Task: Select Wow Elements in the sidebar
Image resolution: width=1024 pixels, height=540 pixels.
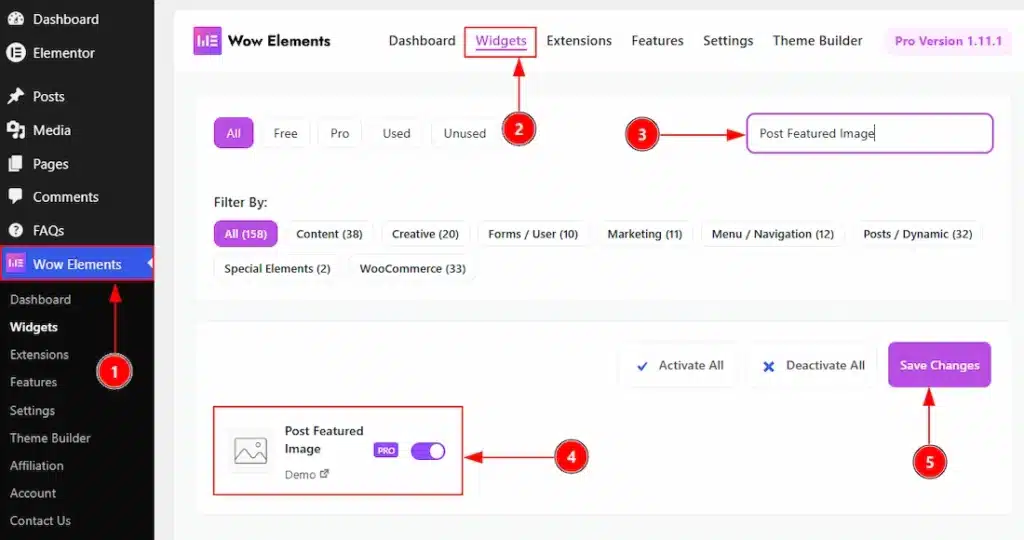Action: [77, 263]
